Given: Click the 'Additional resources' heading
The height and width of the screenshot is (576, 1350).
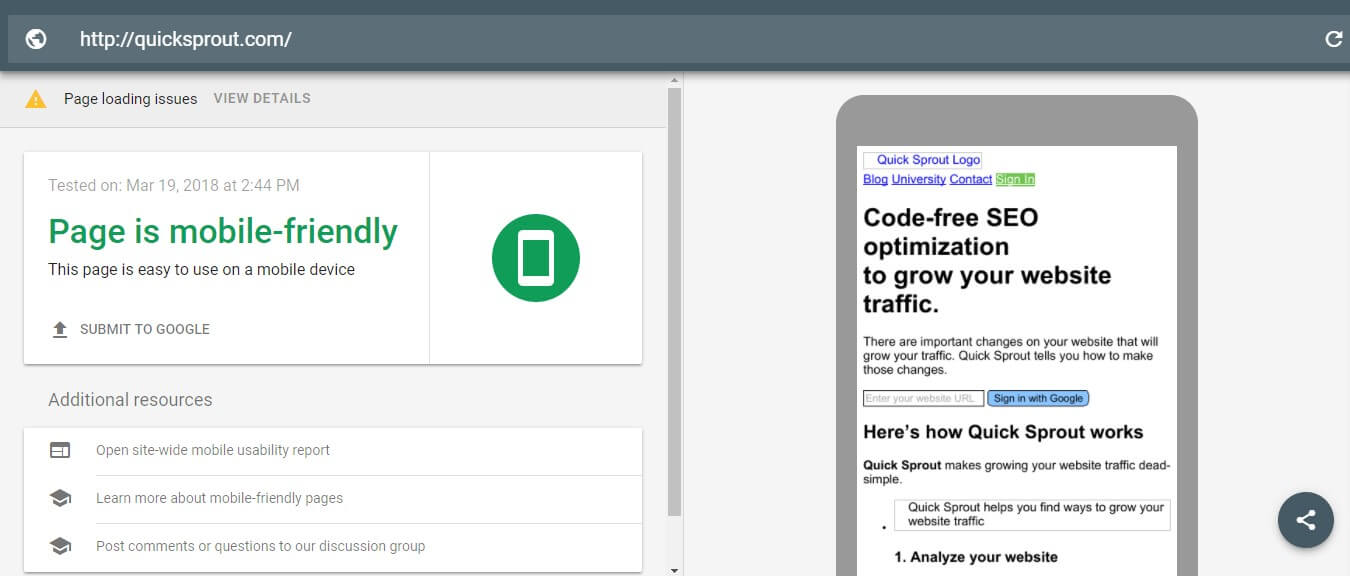Looking at the screenshot, I should pos(130,399).
